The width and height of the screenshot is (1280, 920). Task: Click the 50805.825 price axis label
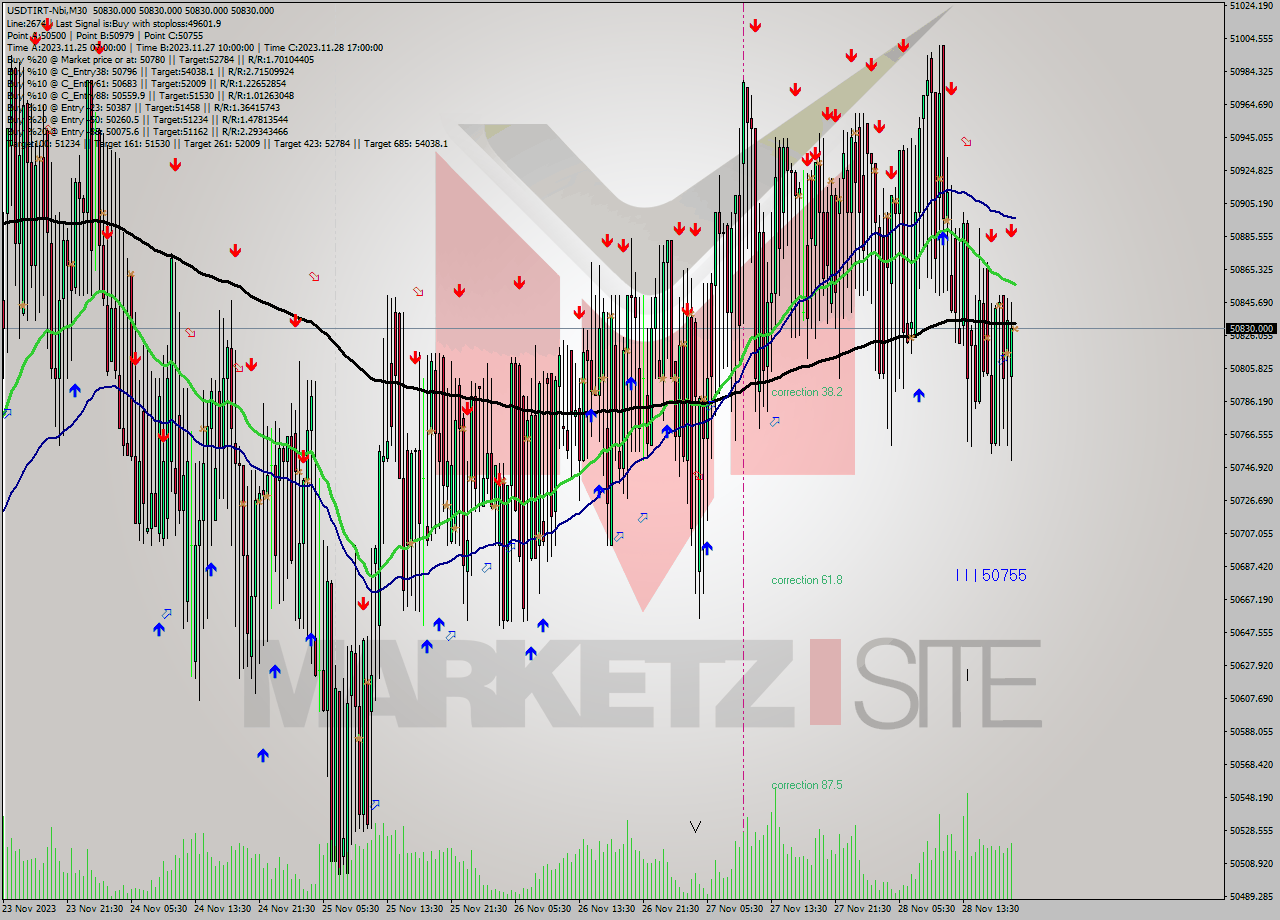tap(1251, 368)
